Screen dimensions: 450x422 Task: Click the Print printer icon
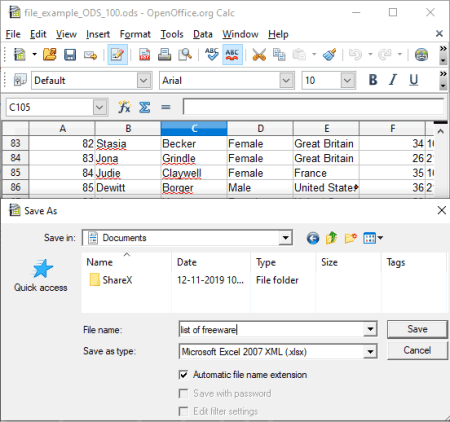(x=164, y=54)
